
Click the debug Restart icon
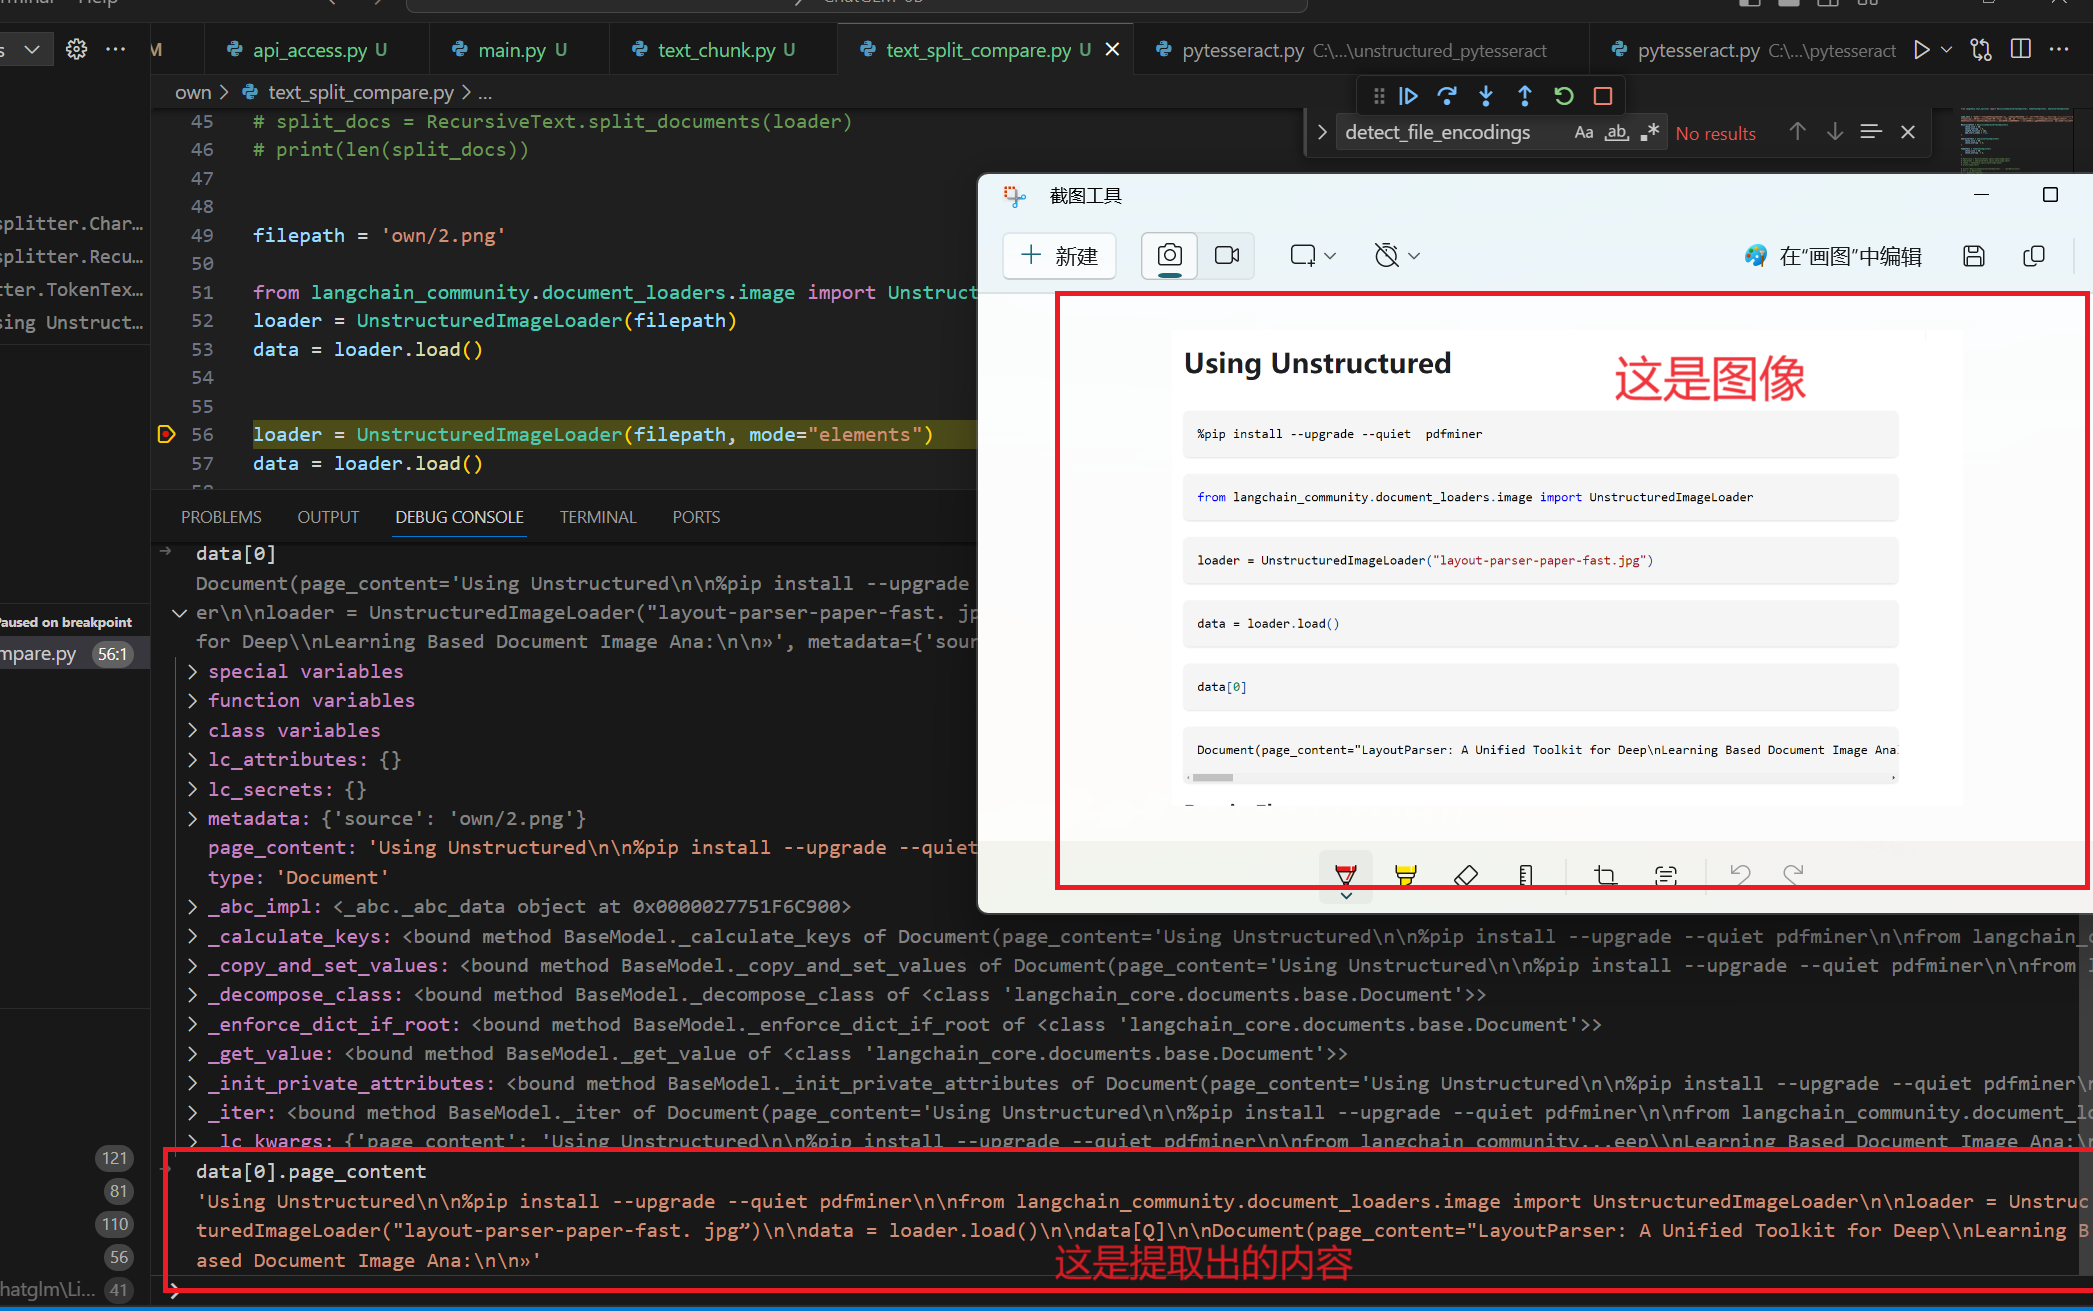coord(1564,96)
